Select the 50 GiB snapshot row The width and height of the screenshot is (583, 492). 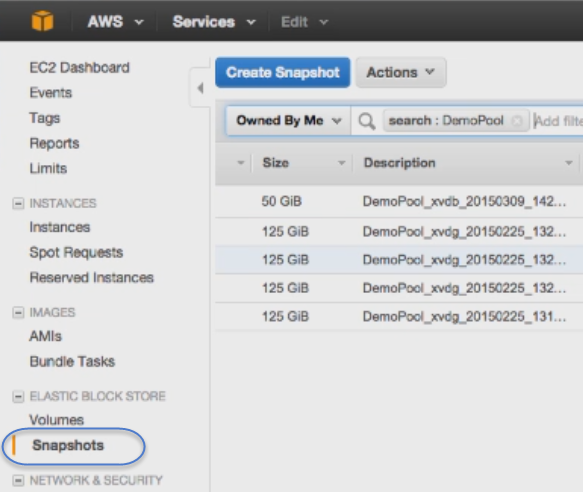[399, 202]
